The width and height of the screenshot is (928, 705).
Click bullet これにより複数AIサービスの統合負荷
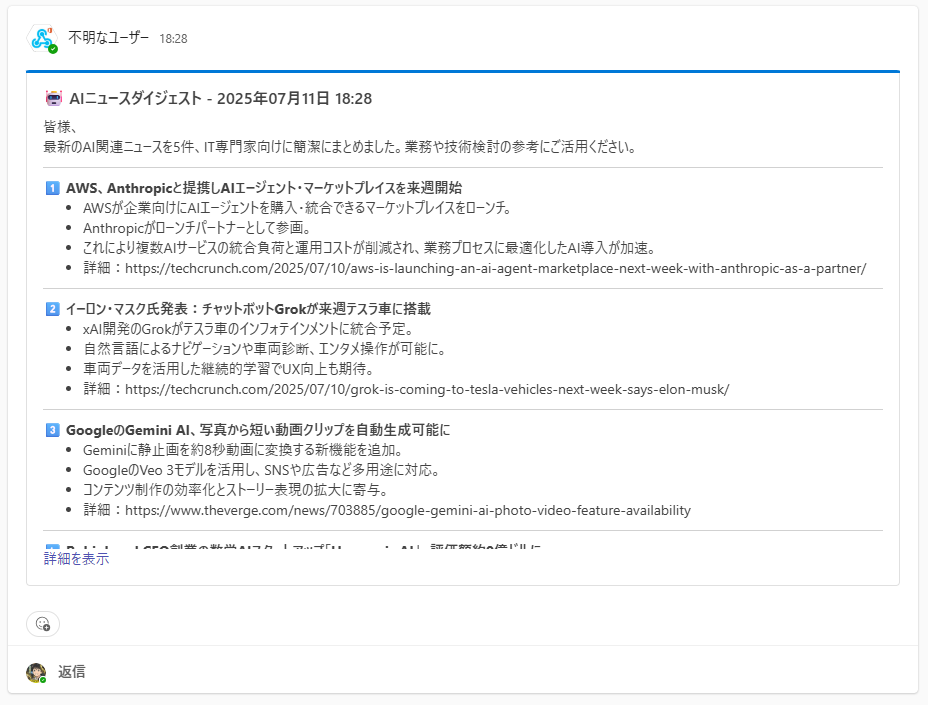click(369, 248)
